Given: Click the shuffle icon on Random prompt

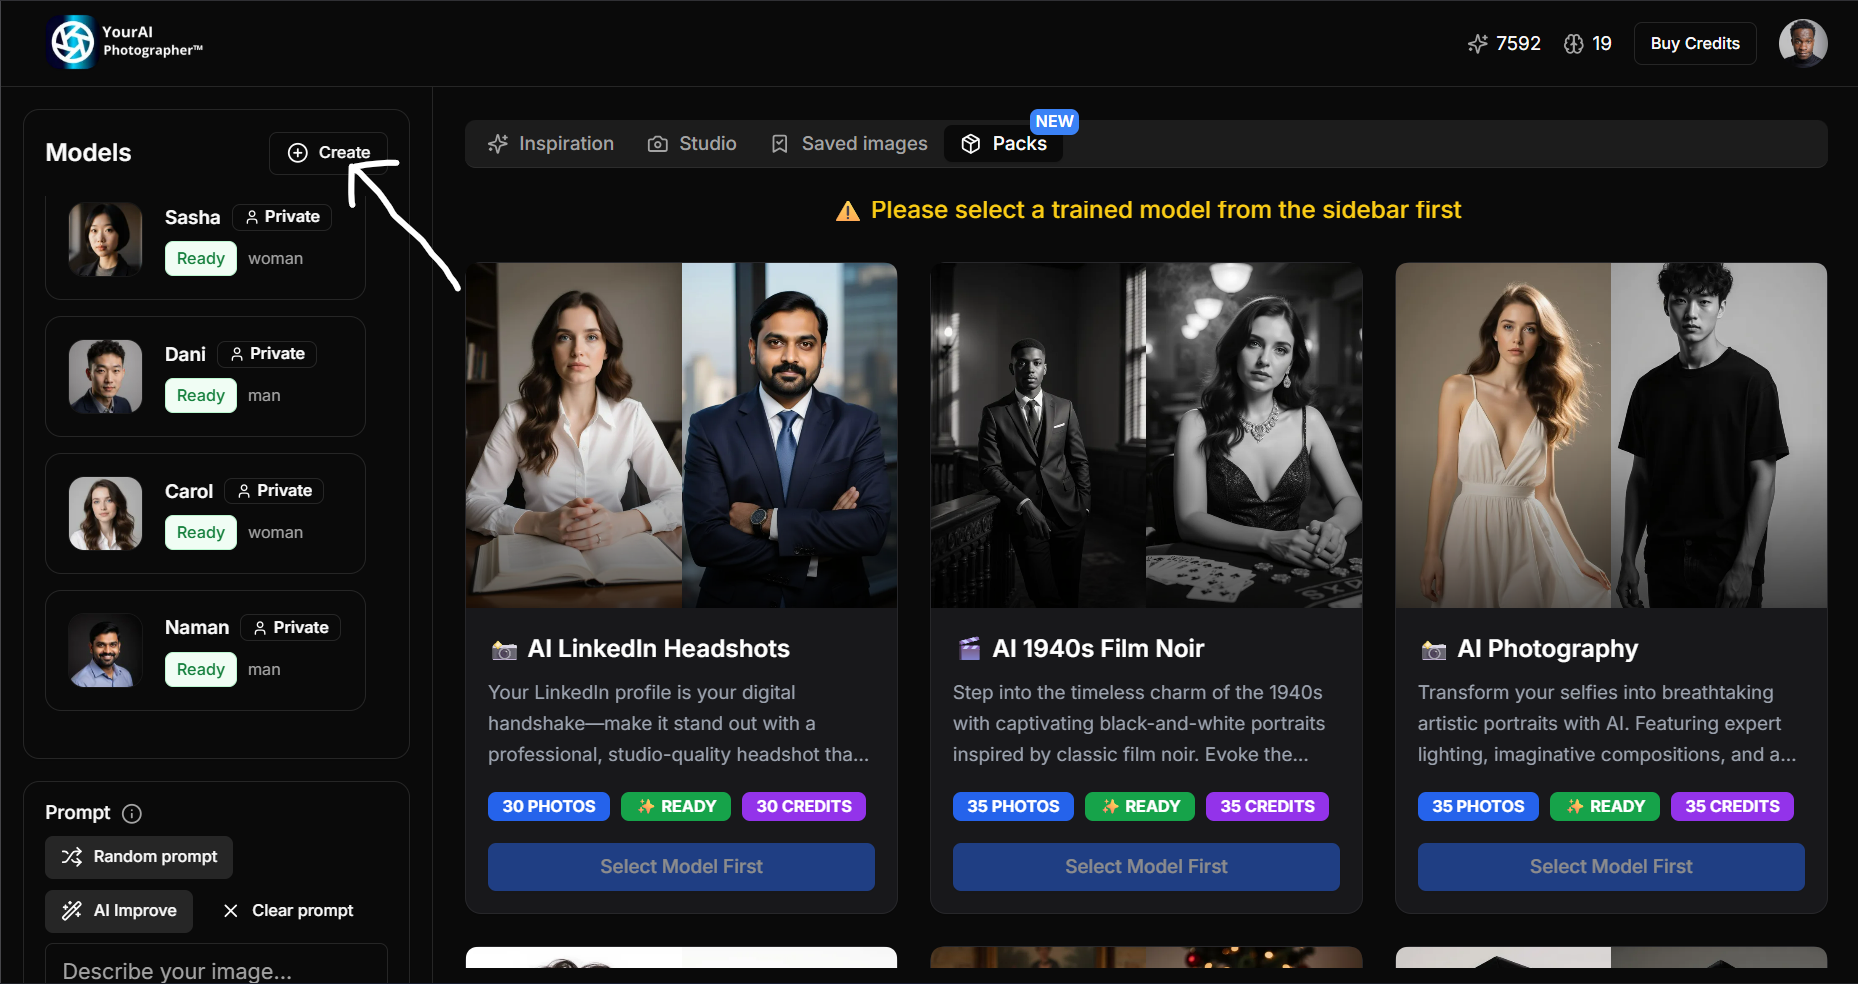Looking at the screenshot, I should pyautogui.click(x=71, y=856).
